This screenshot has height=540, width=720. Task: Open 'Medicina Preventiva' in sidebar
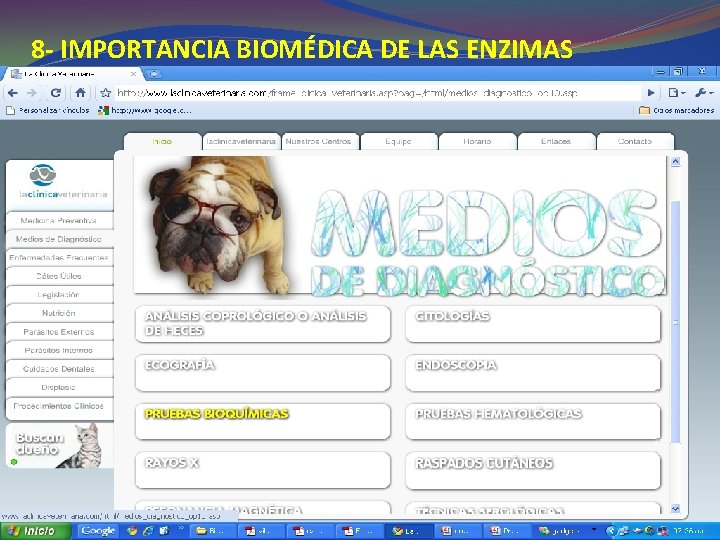click(59, 220)
